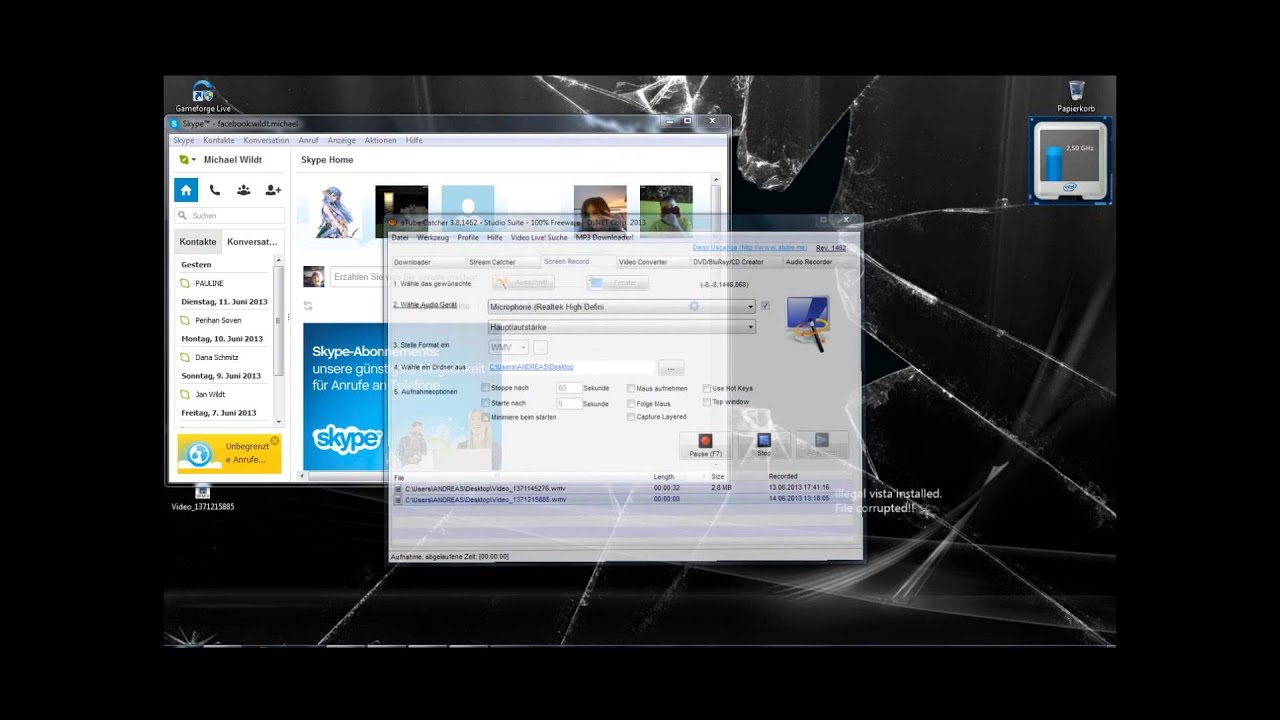Enable the Folge Maus checkbox
Viewport: 1280px width, 720px height.
pos(631,403)
